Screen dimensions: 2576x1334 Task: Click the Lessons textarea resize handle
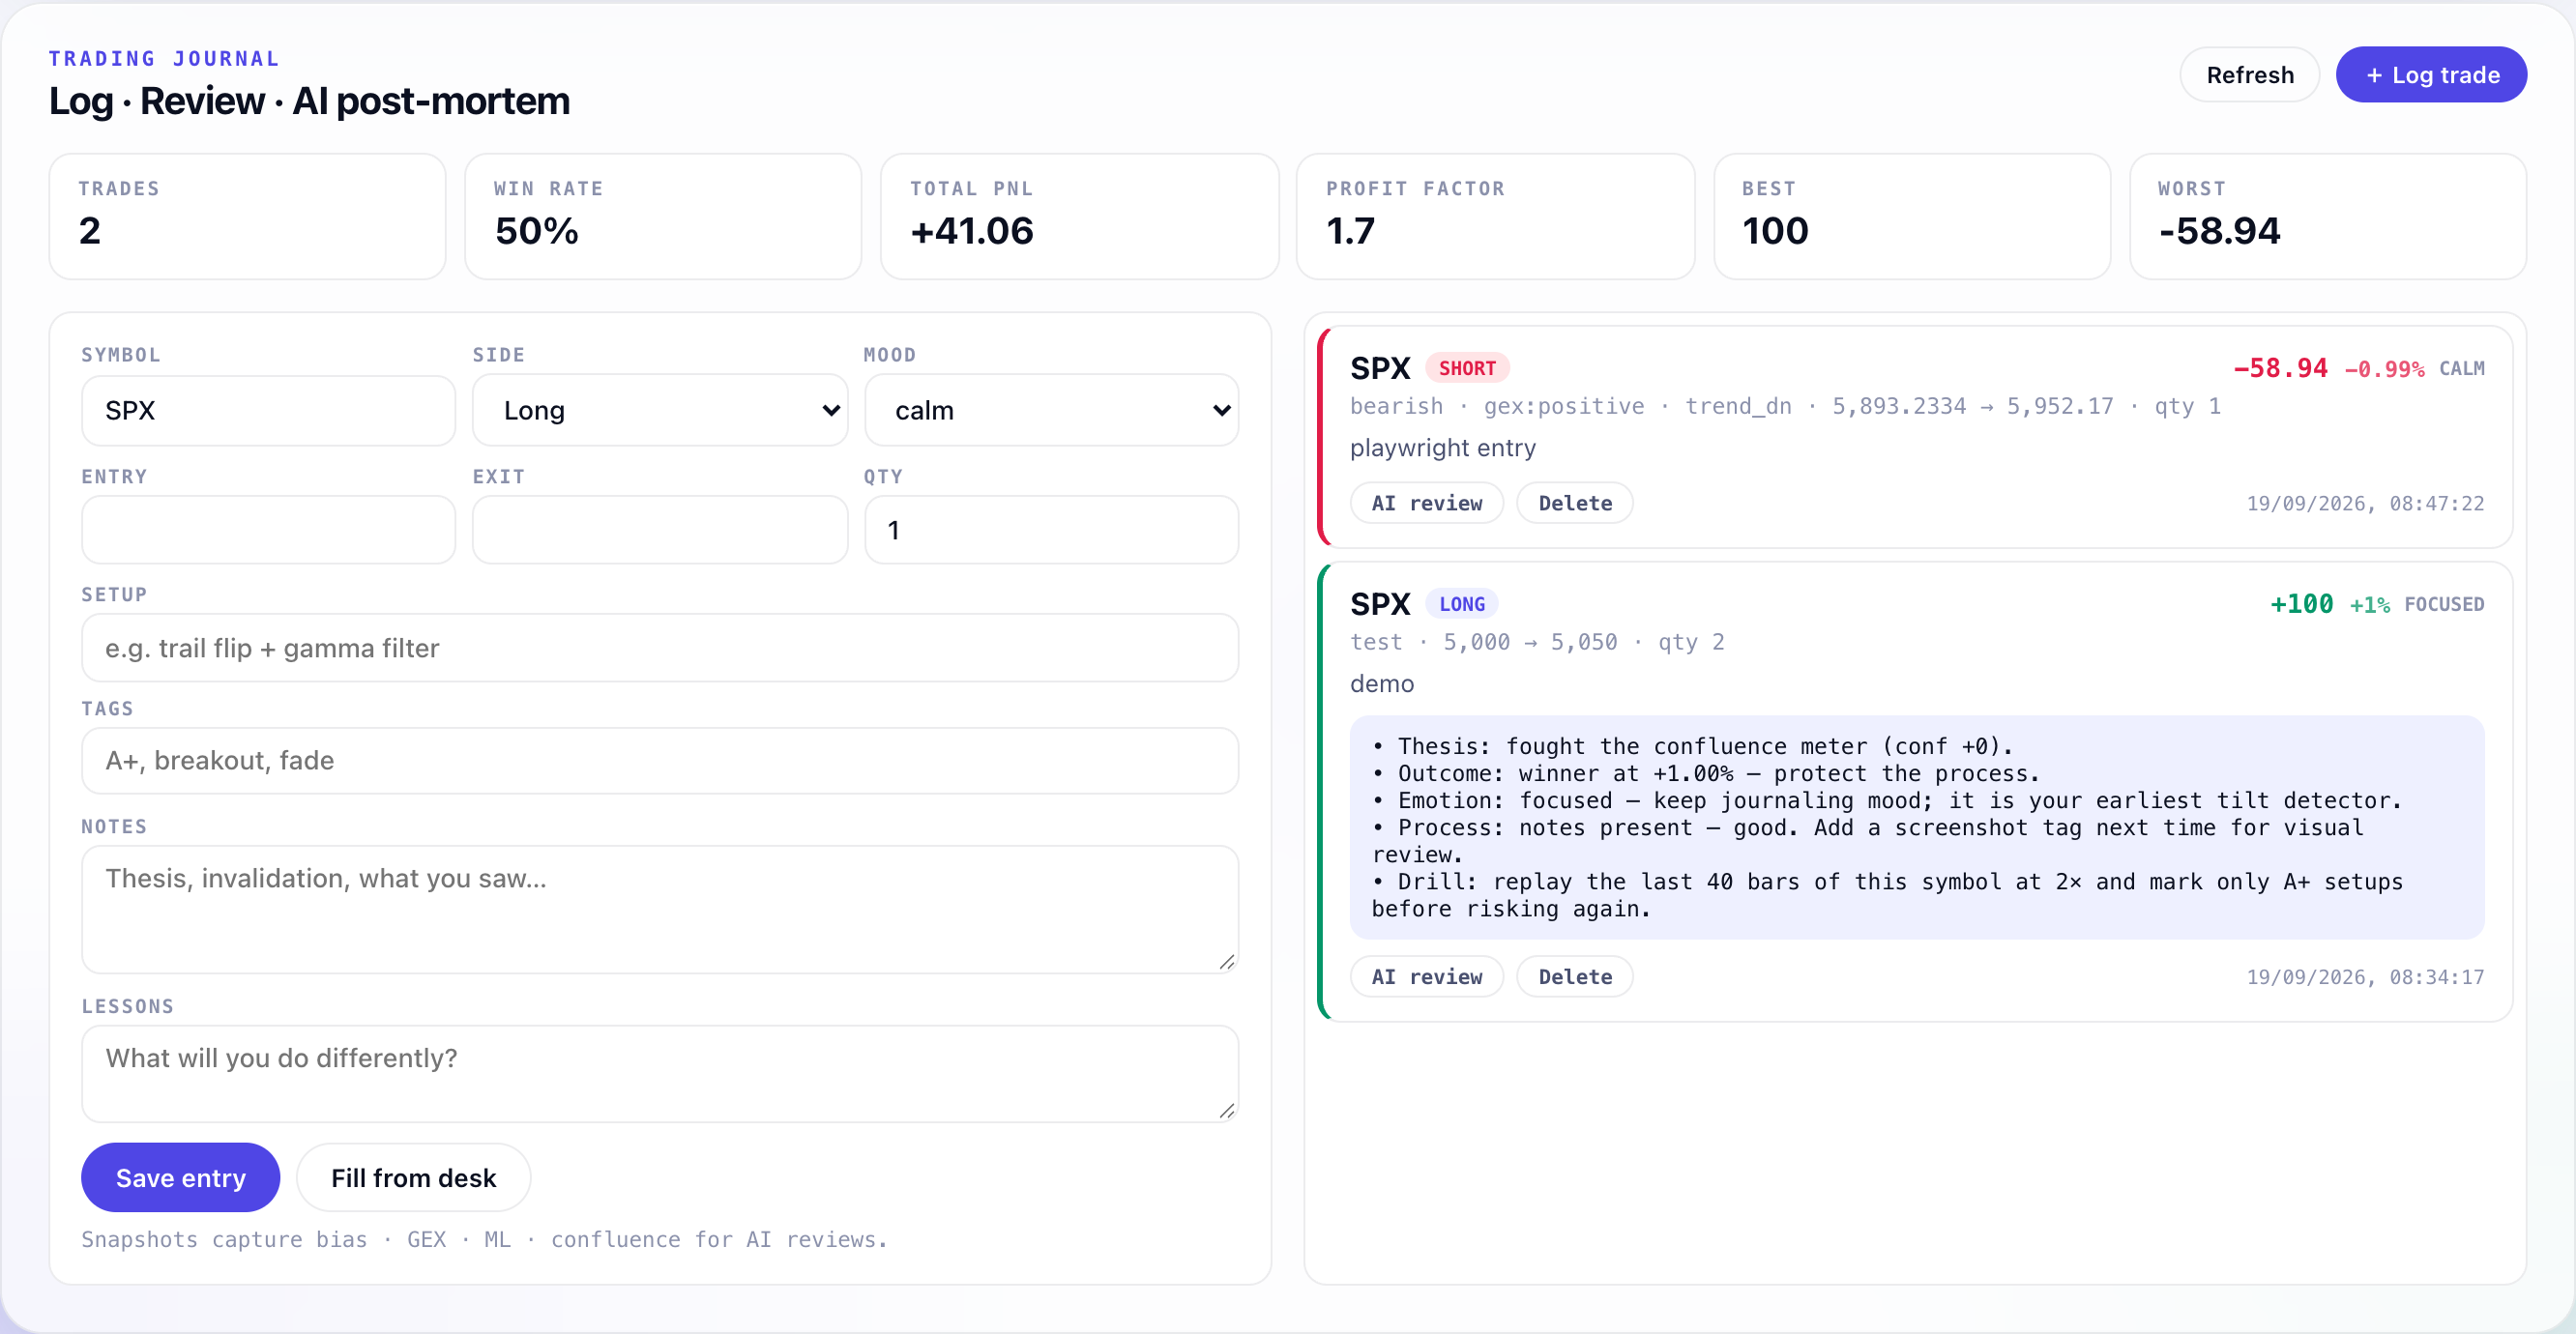tap(1227, 1111)
